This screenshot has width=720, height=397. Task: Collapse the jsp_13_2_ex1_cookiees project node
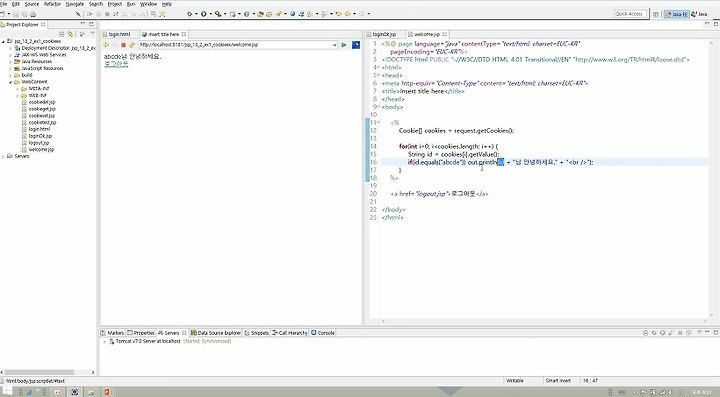[4, 41]
